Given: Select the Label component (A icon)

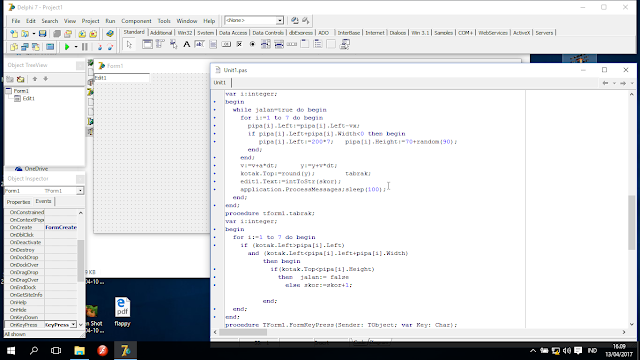Looking at the screenshot, I should (x=187, y=44).
